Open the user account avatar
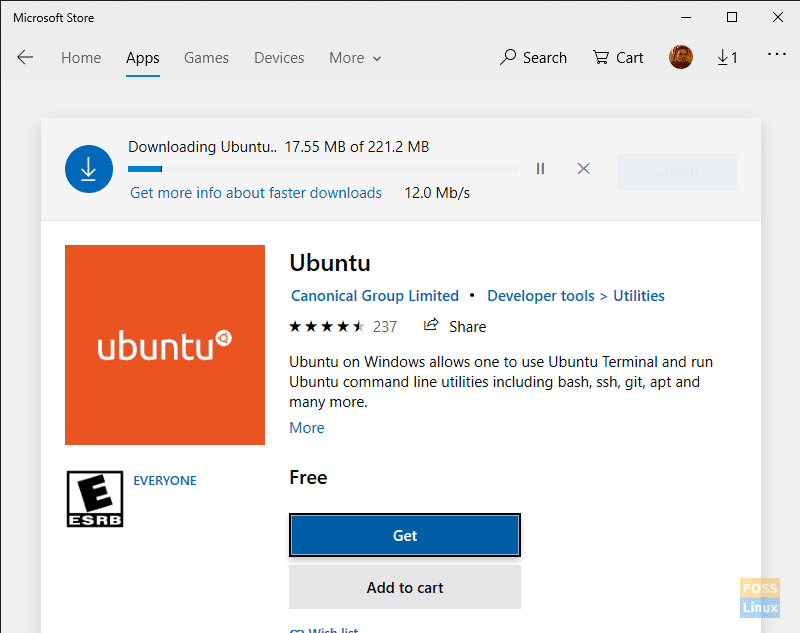This screenshot has height=633, width=800. coord(681,57)
